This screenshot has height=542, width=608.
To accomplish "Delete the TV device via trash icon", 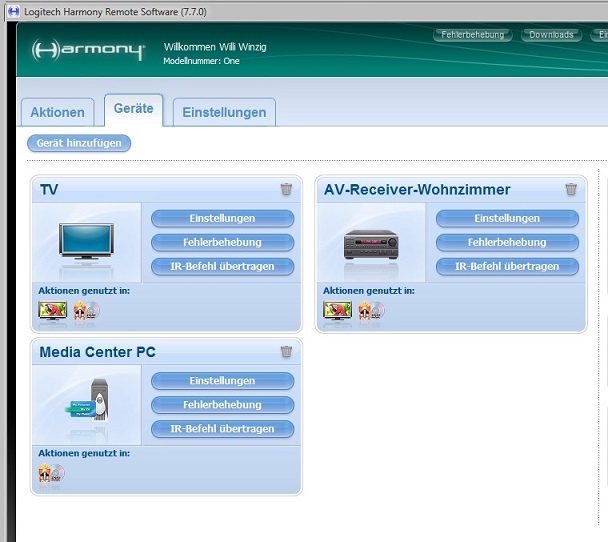I will click(286, 189).
